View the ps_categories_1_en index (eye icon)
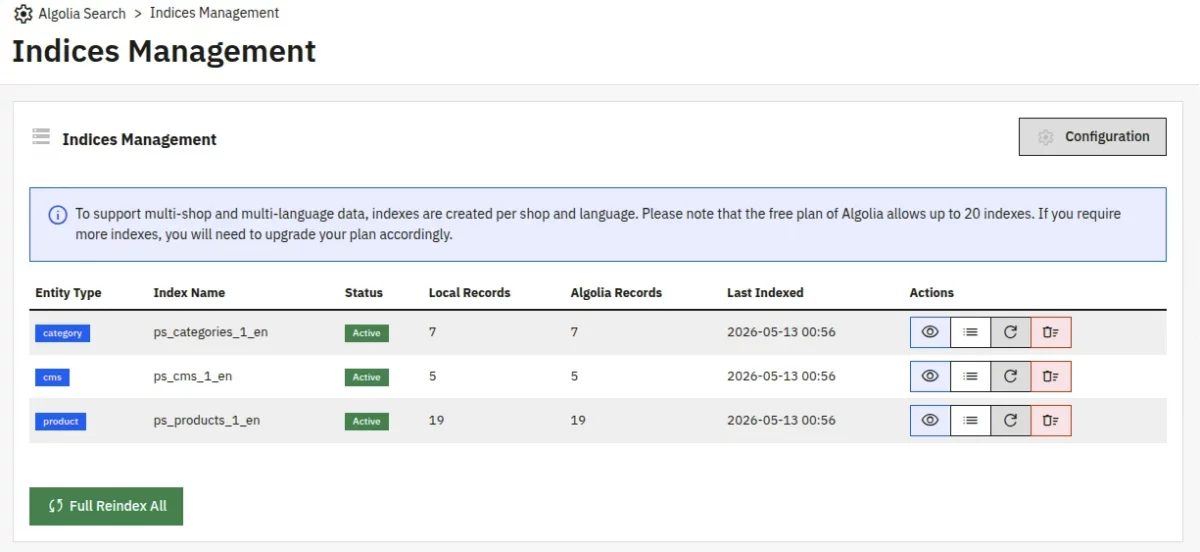The height and width of the screenshot is (552, 1200). (x=930, y=332)
